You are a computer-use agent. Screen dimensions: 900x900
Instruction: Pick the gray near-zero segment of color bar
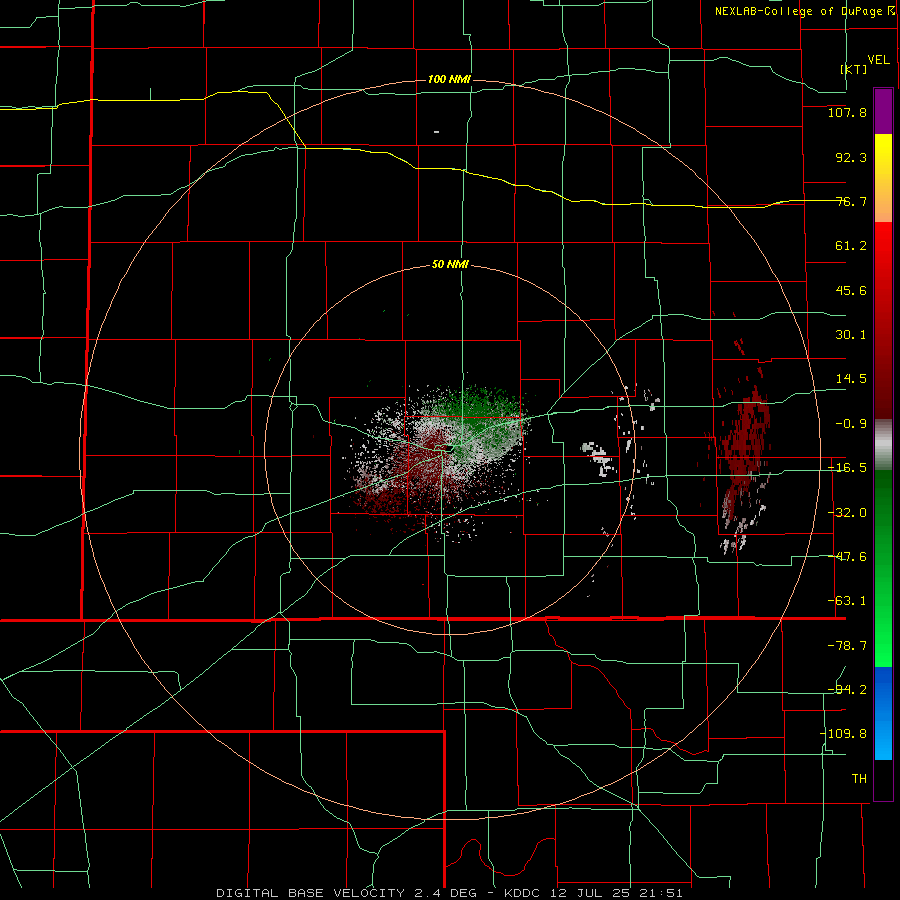883,444
